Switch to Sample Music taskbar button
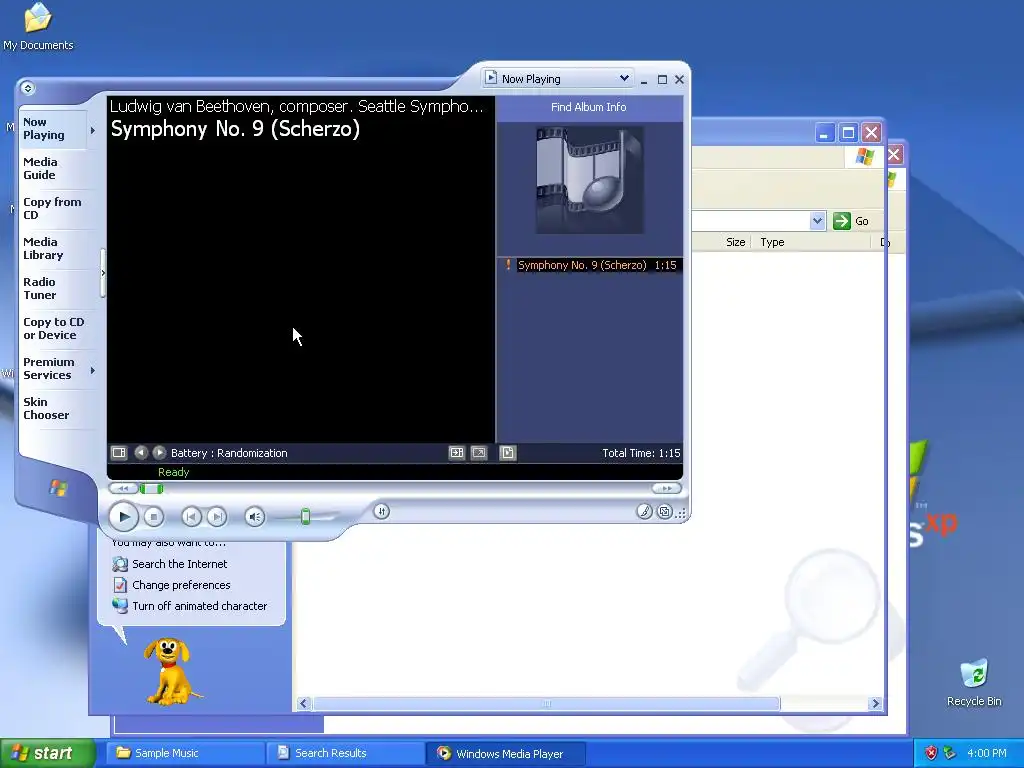This screenshot has width=1024, height=768. 185,753
